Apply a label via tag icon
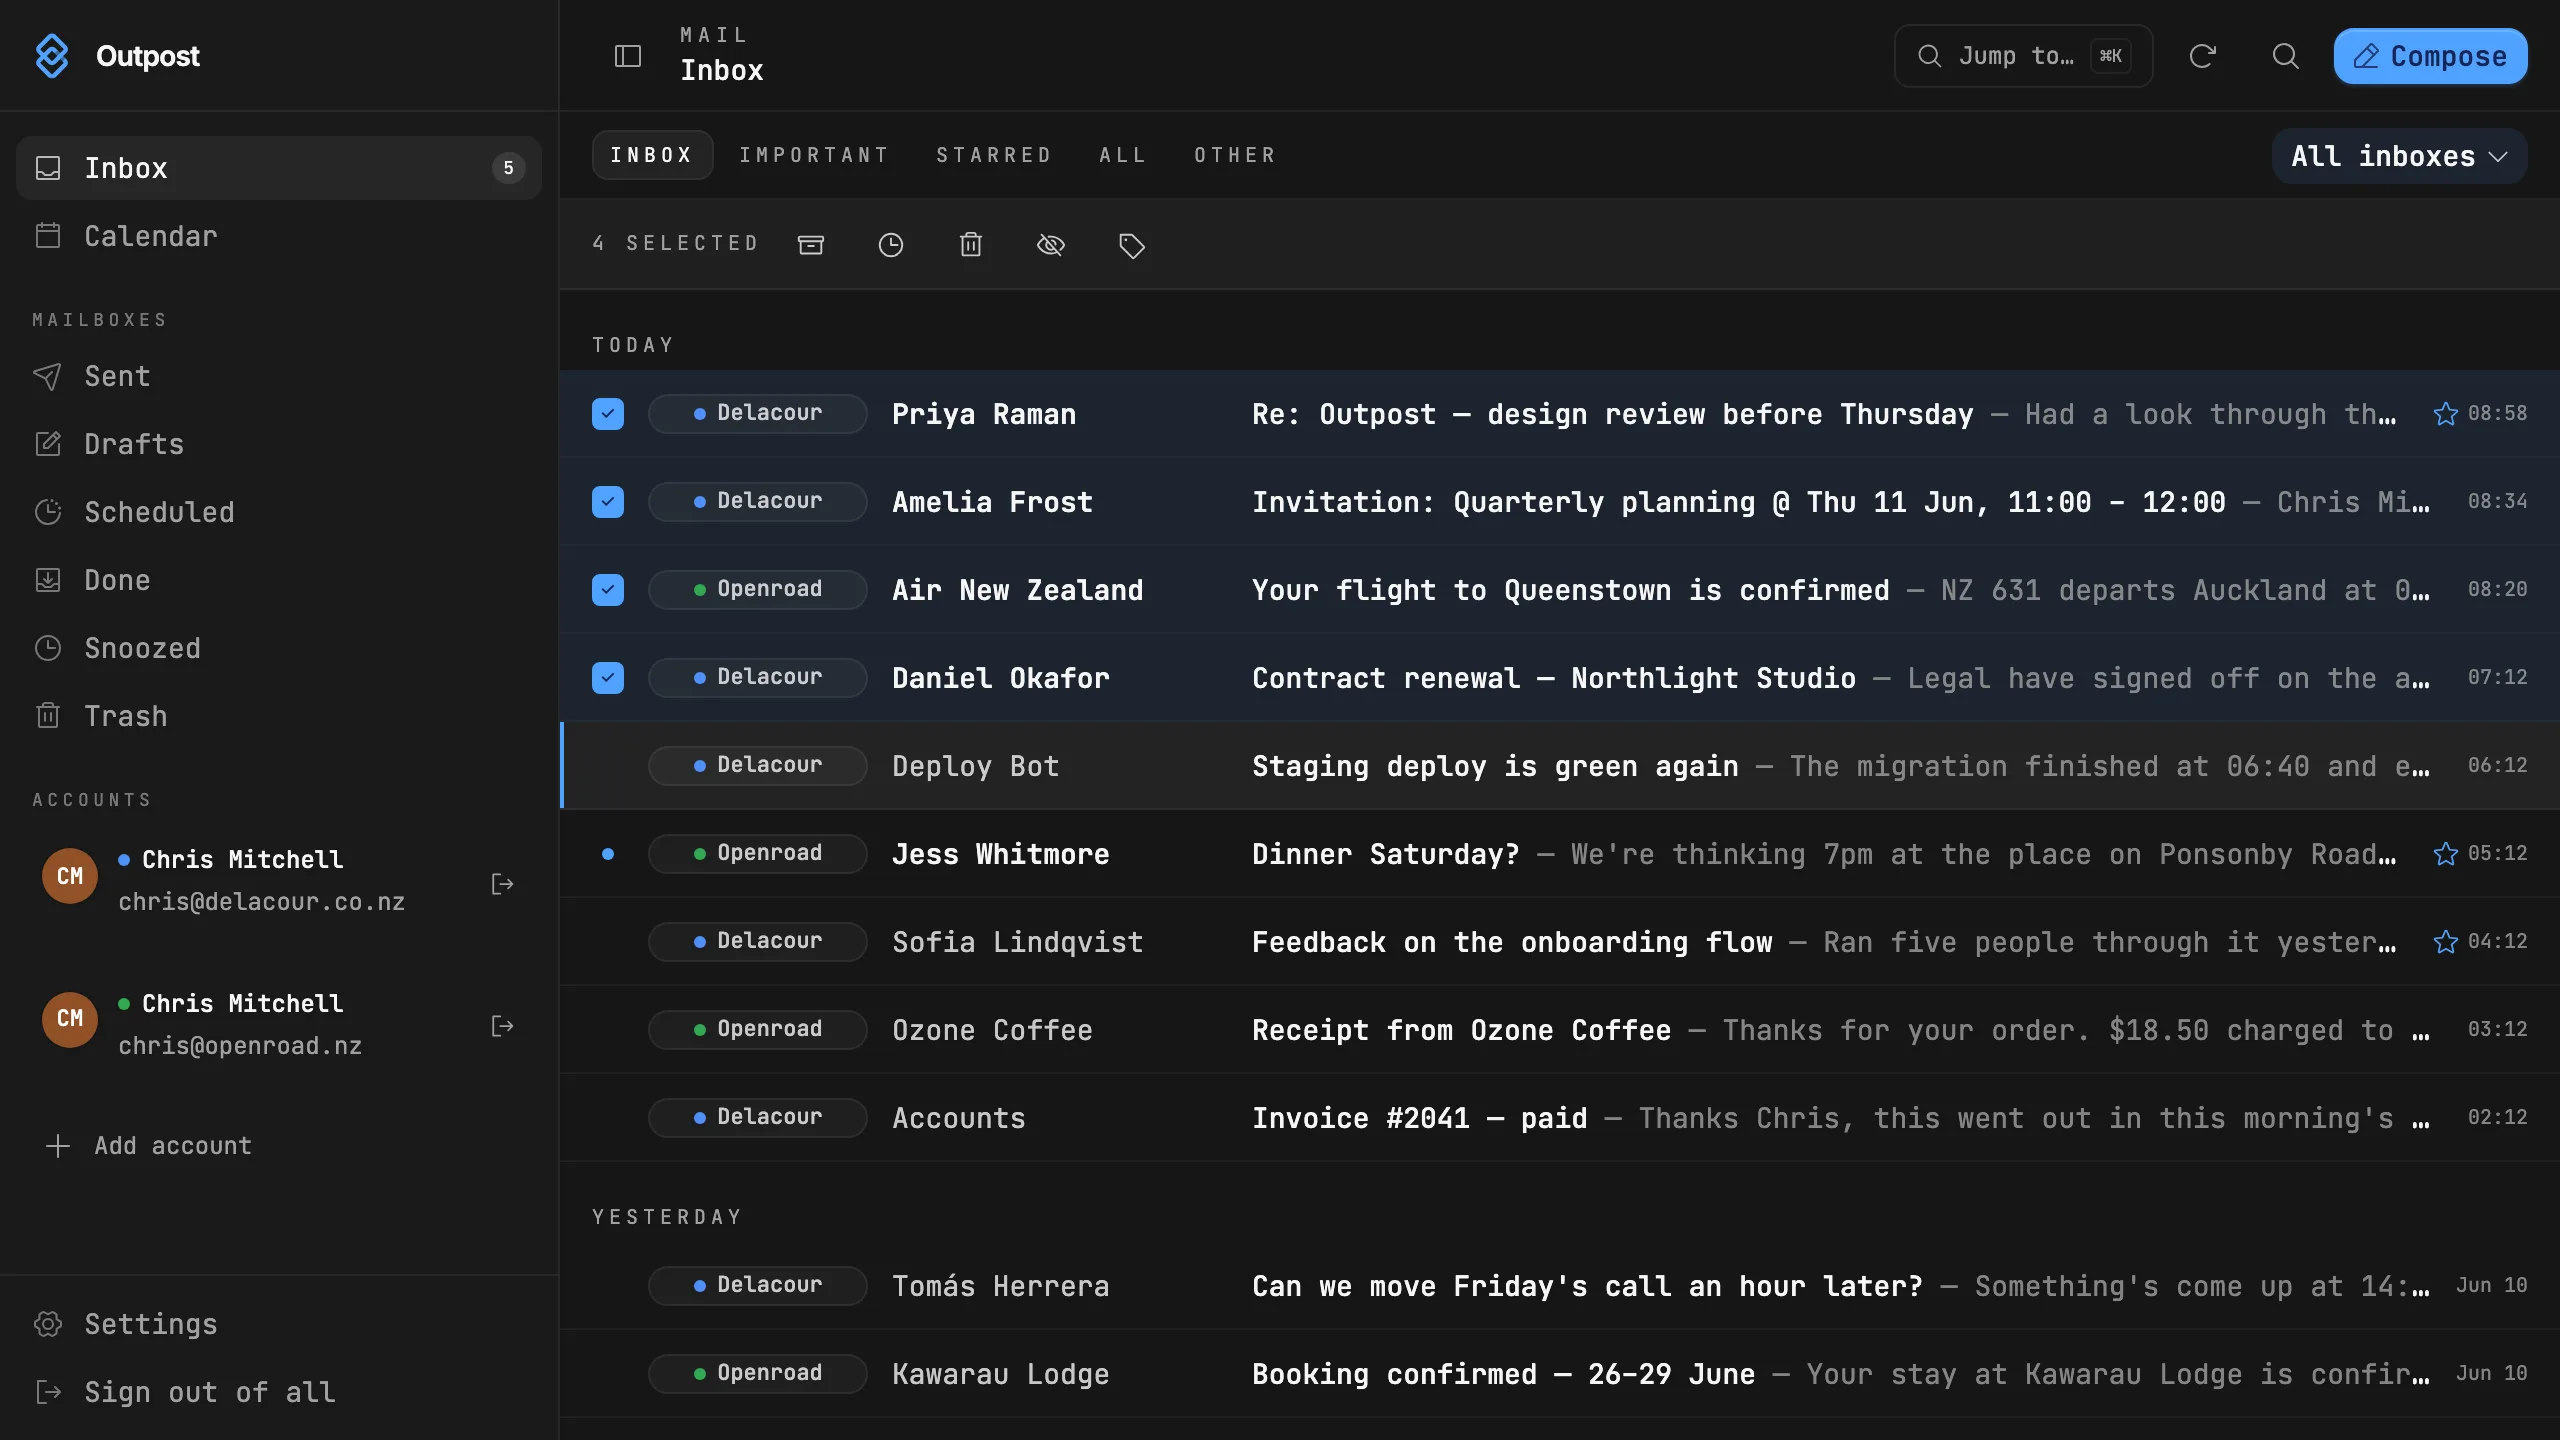Viewport: 2560px width, 1440px height. (x=1131, y=245)
